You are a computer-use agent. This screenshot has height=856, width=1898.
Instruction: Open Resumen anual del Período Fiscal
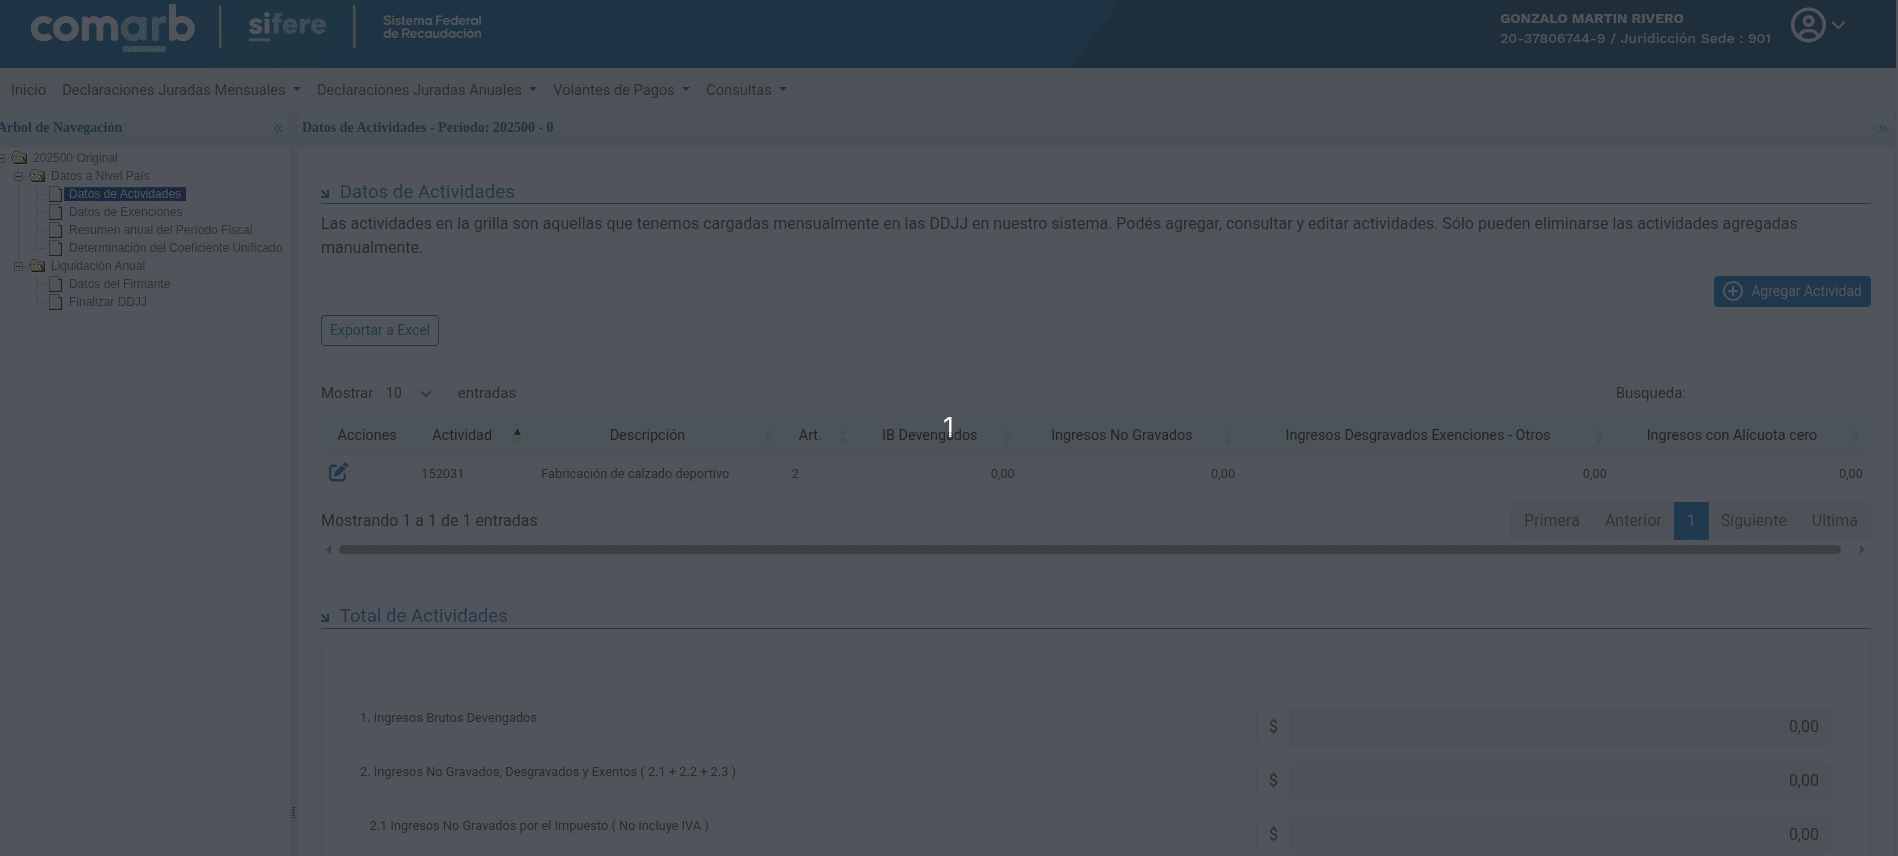pyautogui.click(x=161, y=230)
